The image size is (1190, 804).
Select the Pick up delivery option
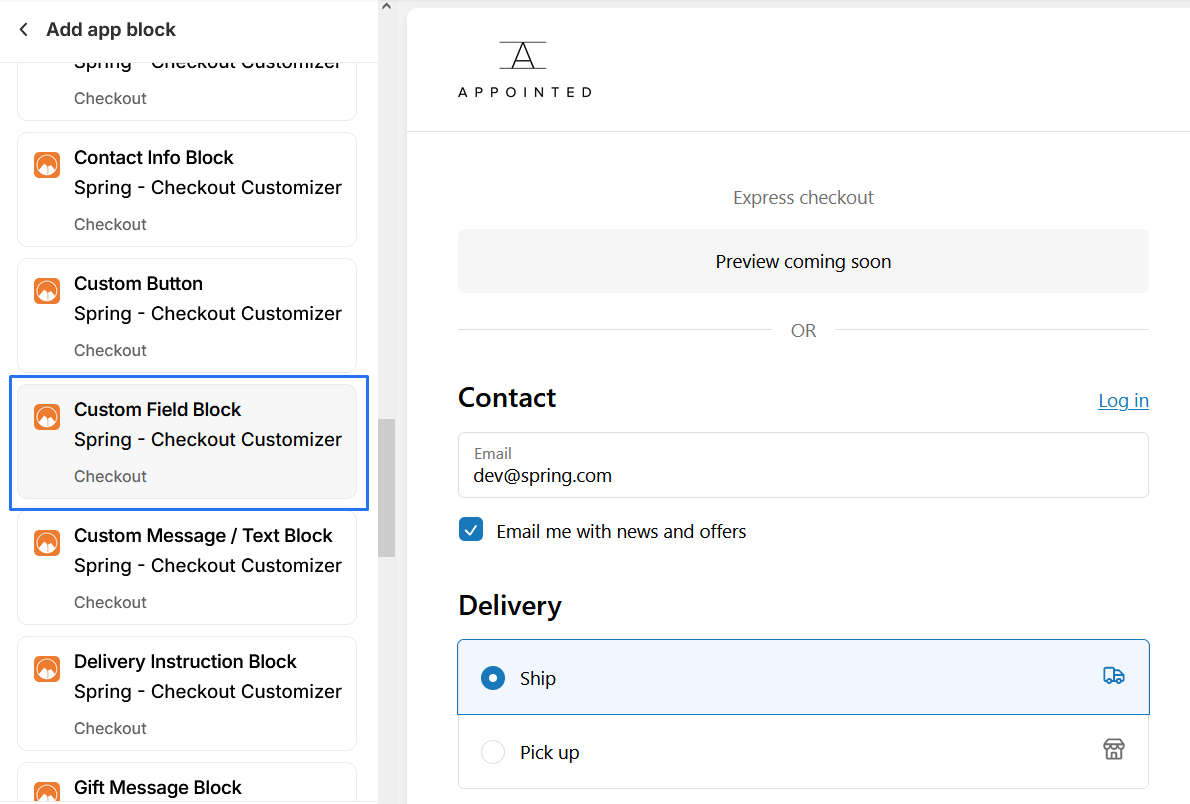492,751
